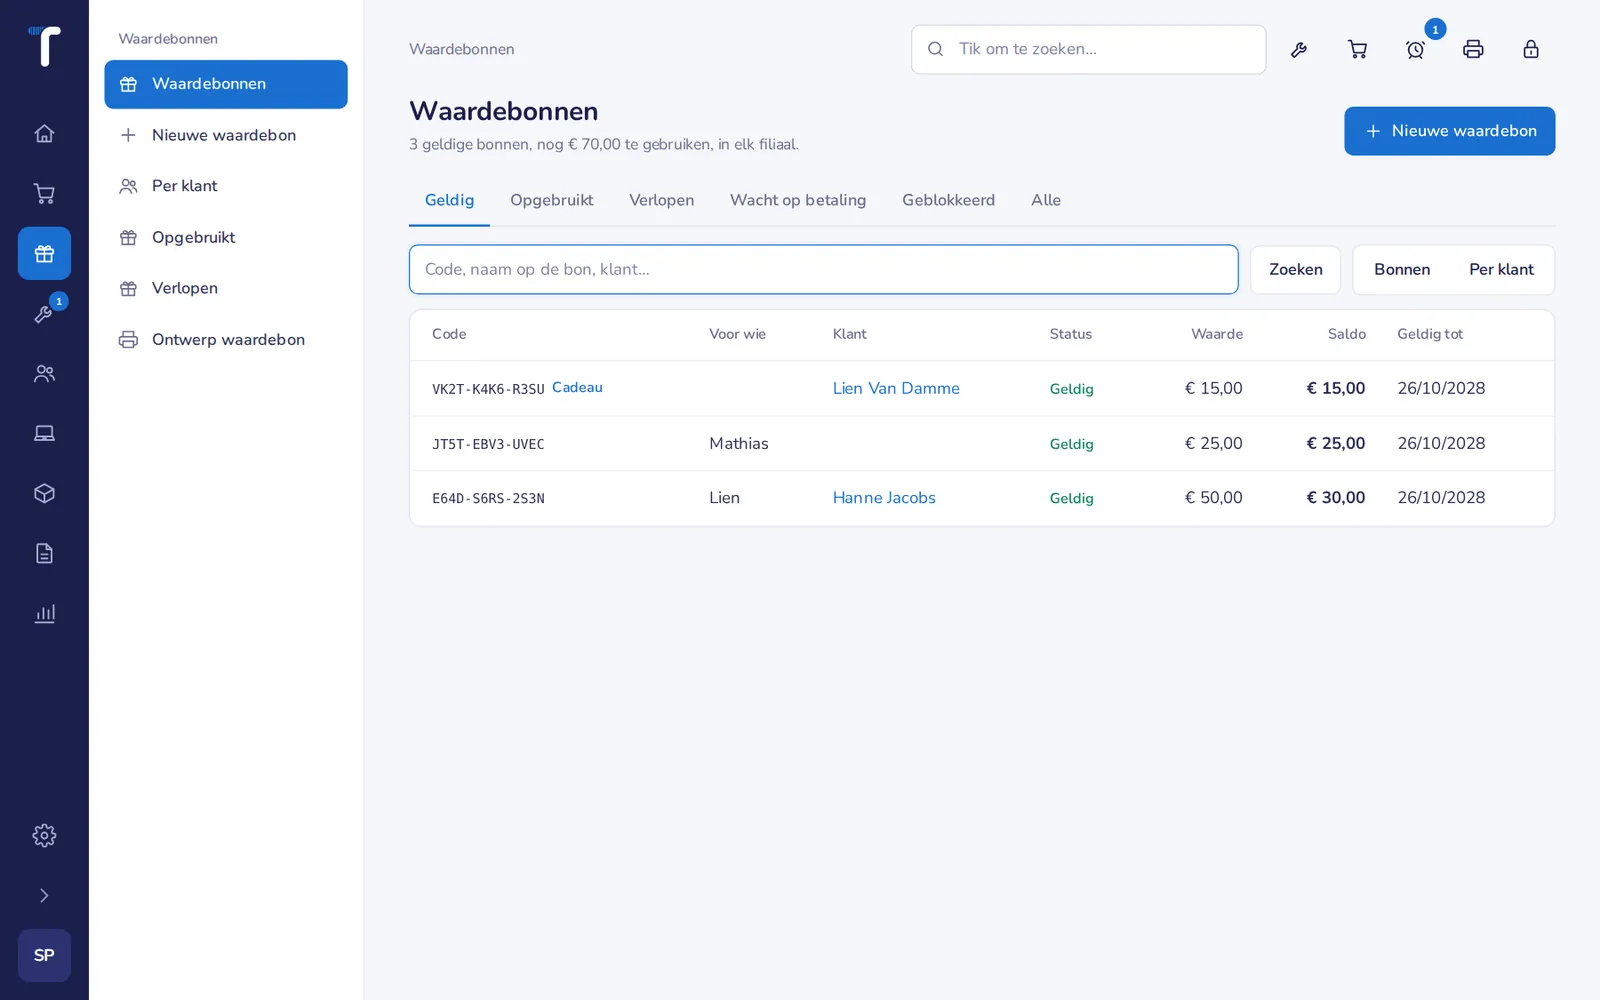The image size is (1600, 1000).
Task: Select 'Waardebonnen' in the side menu
Action: tap(226, 84)
